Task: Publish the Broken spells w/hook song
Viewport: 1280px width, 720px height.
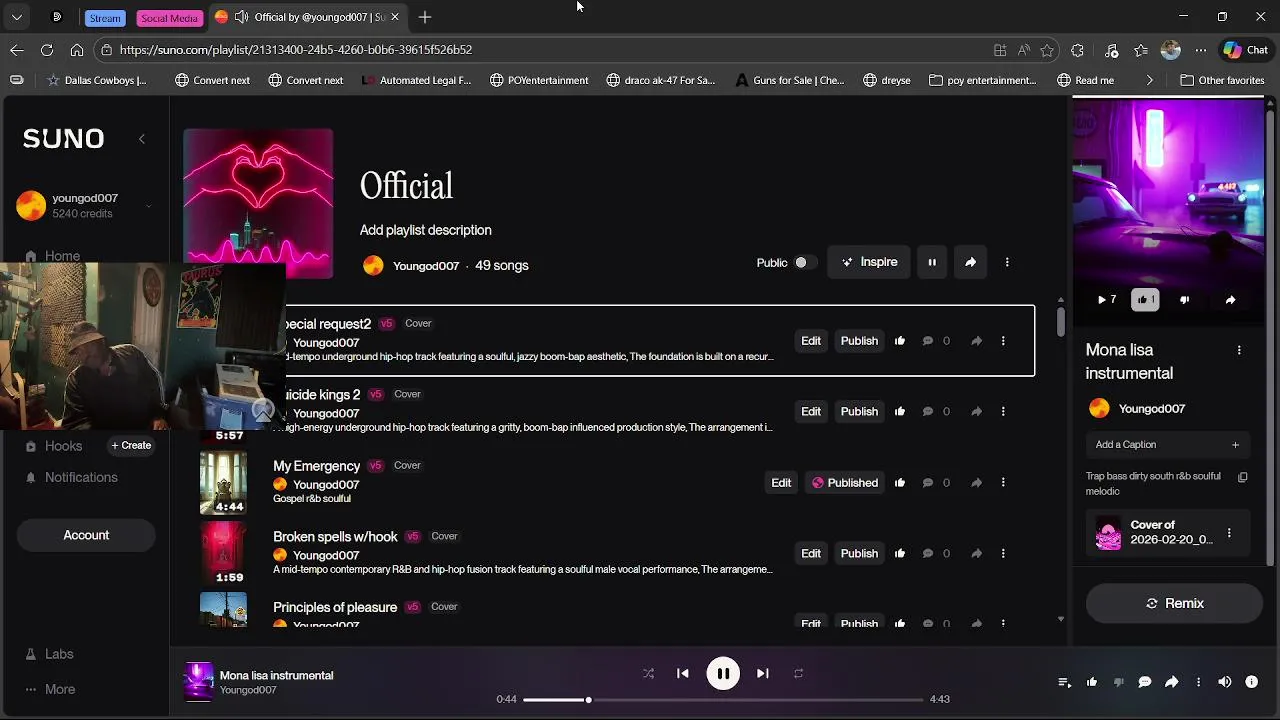Action: [859, 554]
